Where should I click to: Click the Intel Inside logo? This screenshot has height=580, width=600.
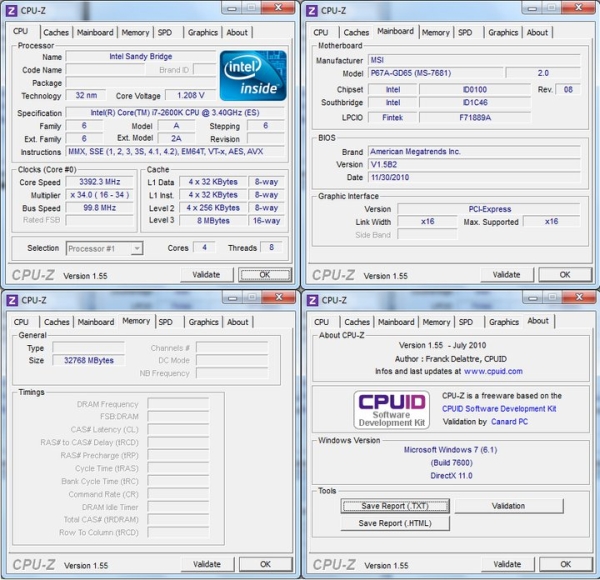click(x=253, y=75)
